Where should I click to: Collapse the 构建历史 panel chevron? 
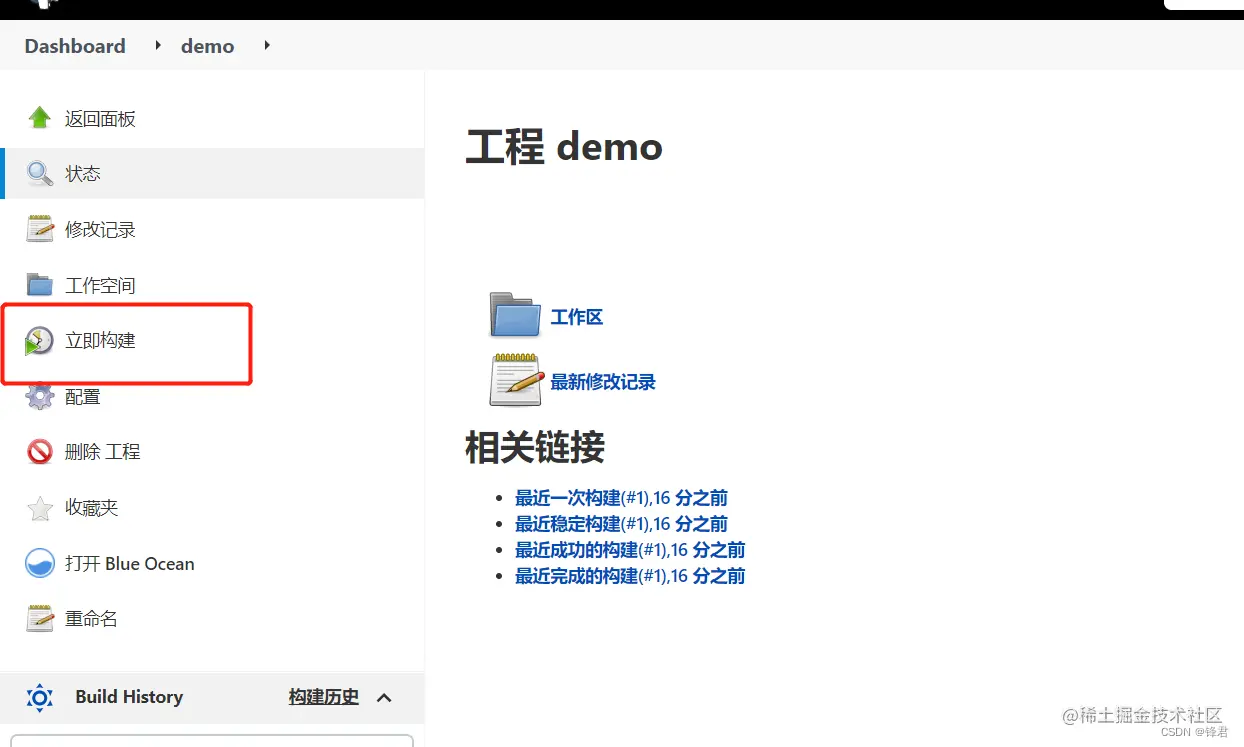point(384,698)
